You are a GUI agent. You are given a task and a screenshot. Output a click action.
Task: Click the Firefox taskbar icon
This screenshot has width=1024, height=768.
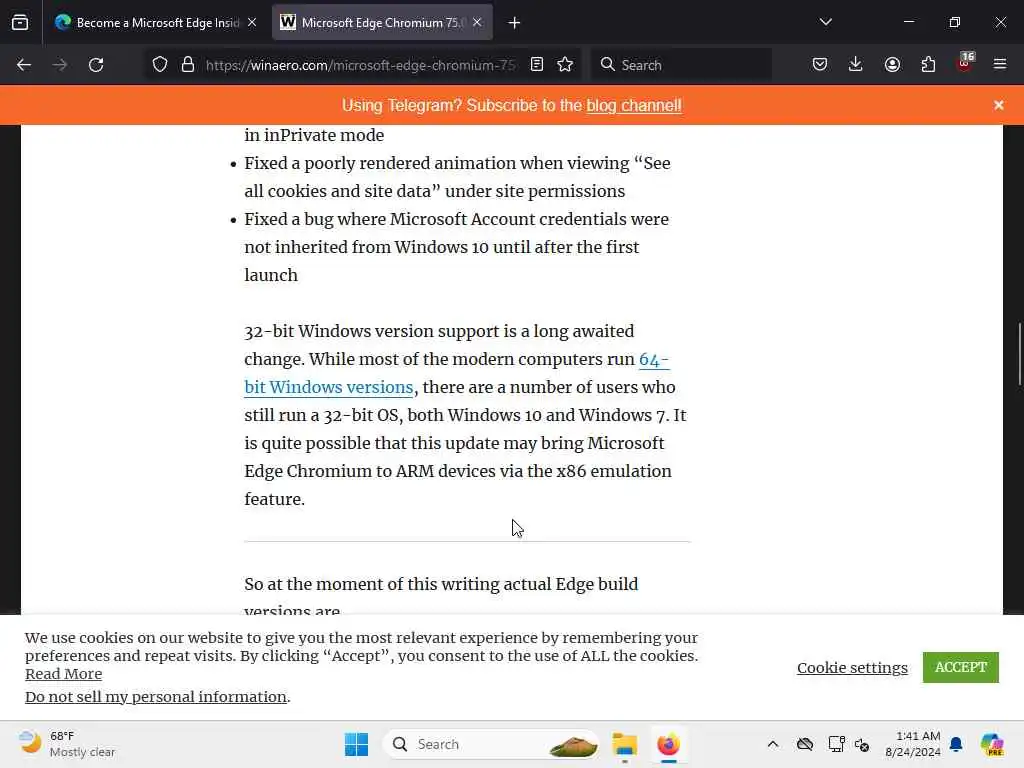click(x=668, y=744)
